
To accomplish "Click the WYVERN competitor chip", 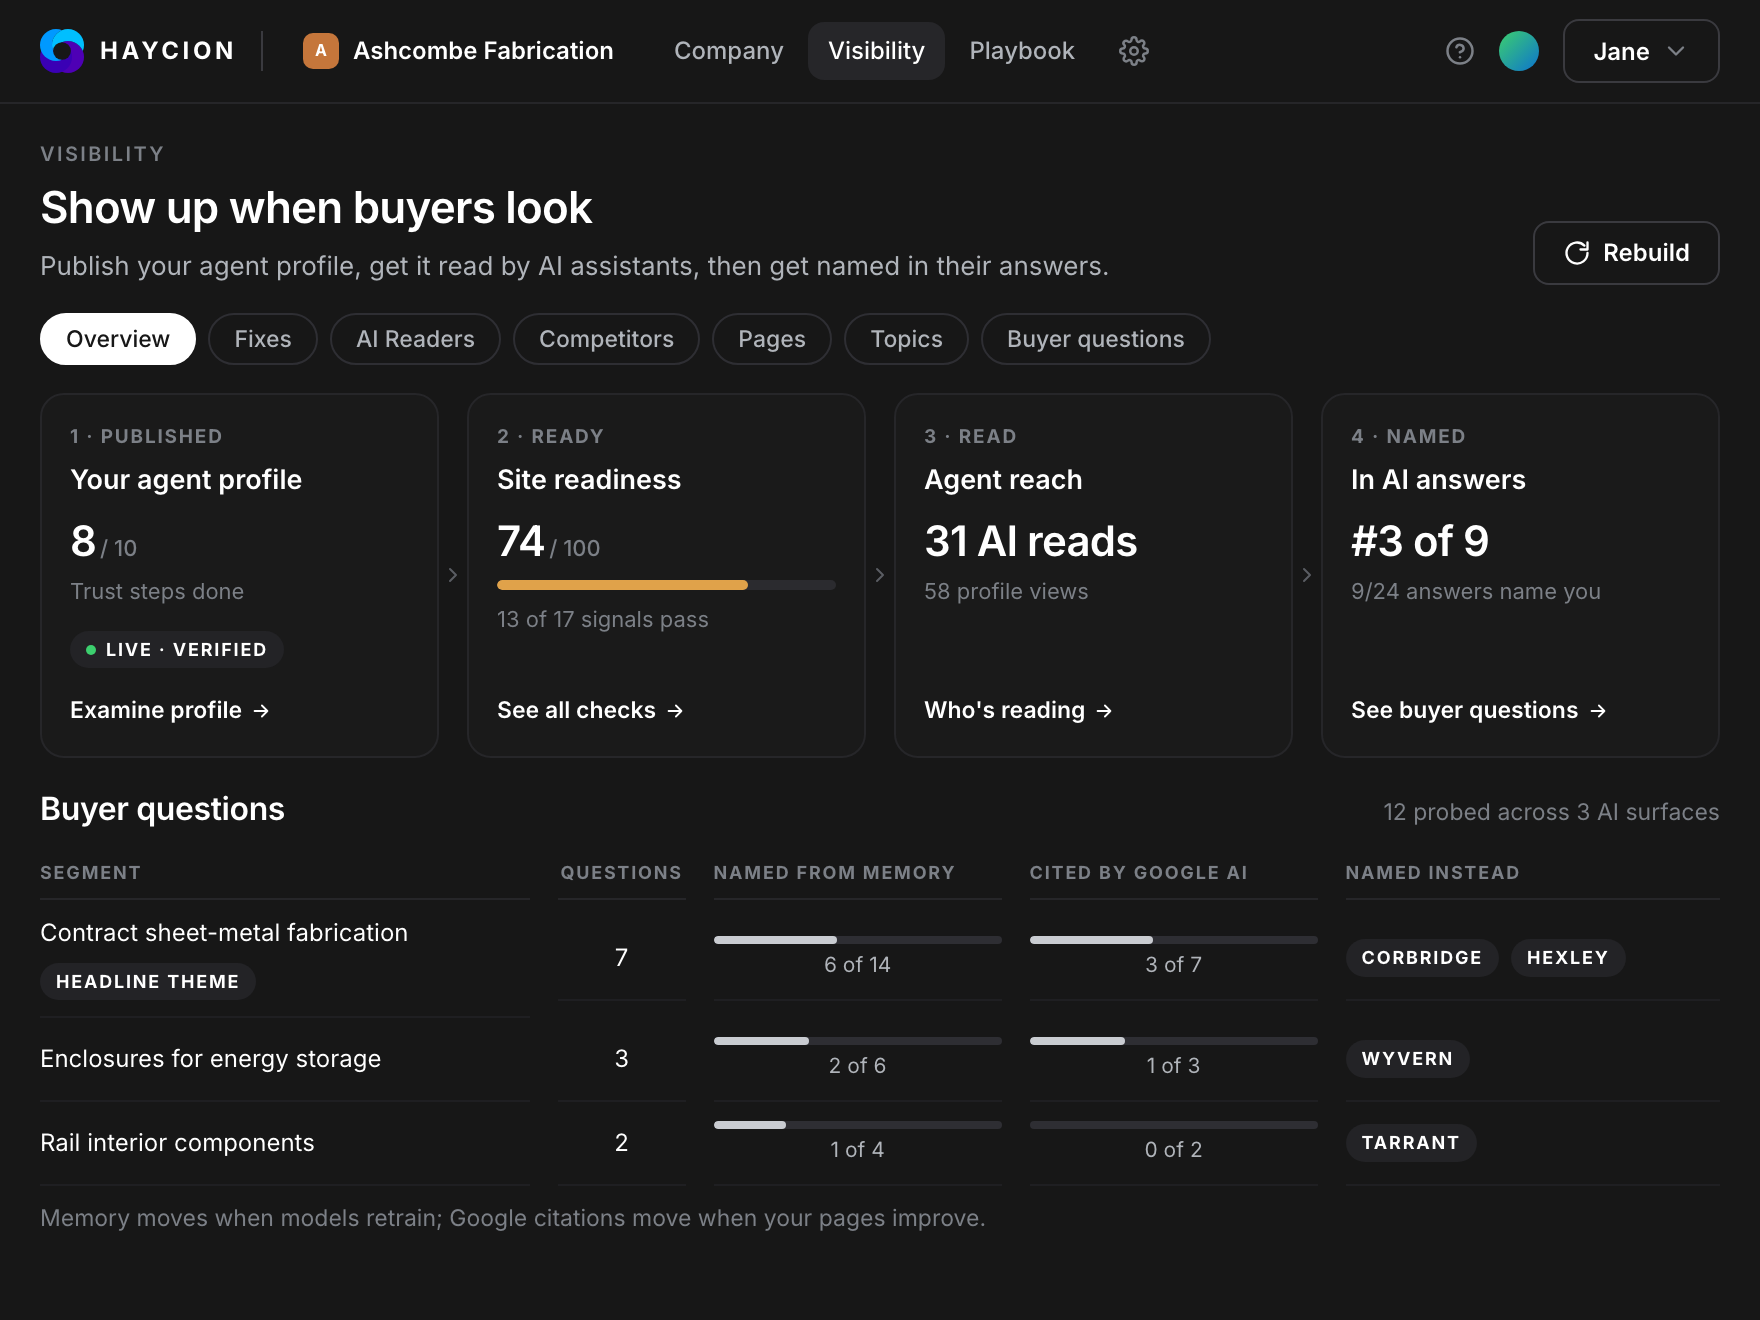I will click(1407, 1059).
